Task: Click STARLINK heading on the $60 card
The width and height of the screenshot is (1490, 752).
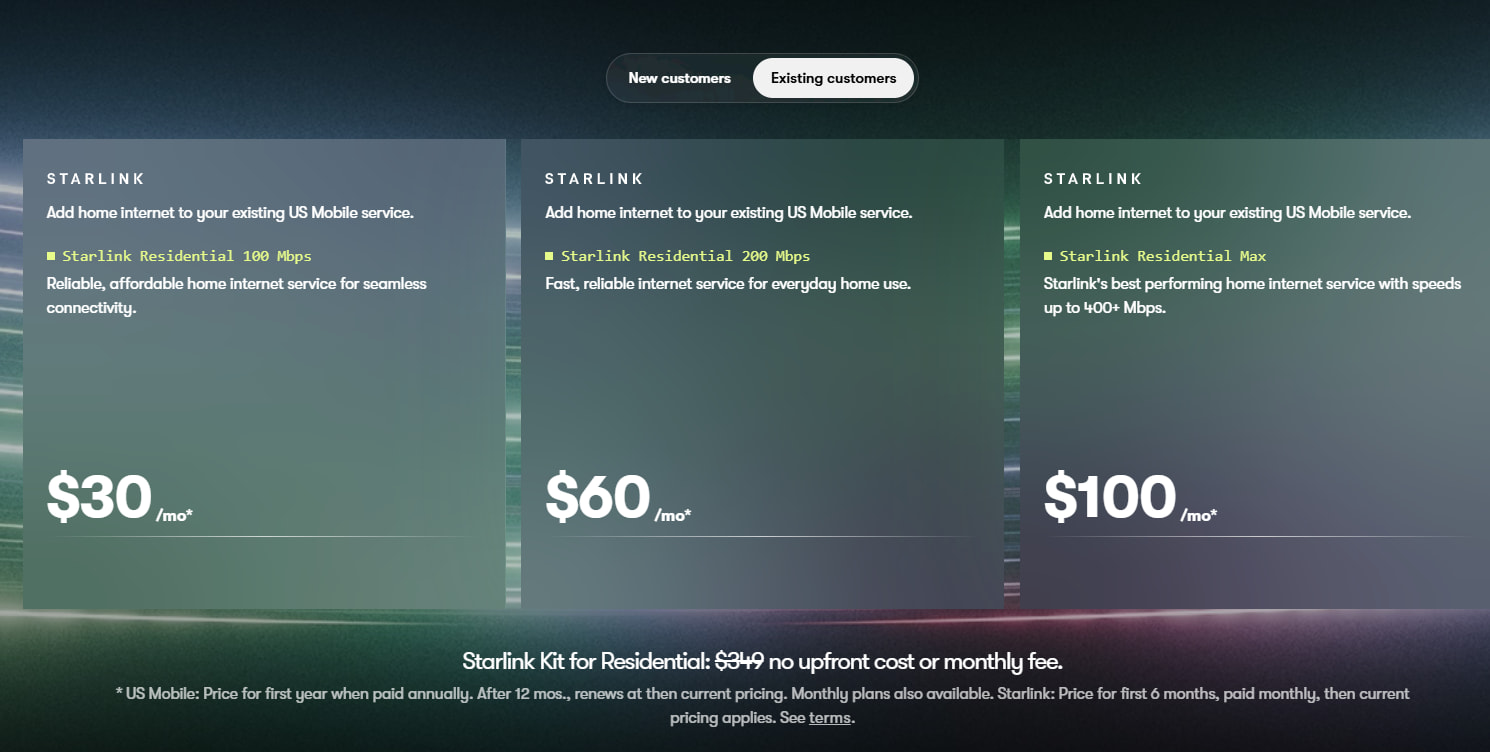Action: point(594,179)
